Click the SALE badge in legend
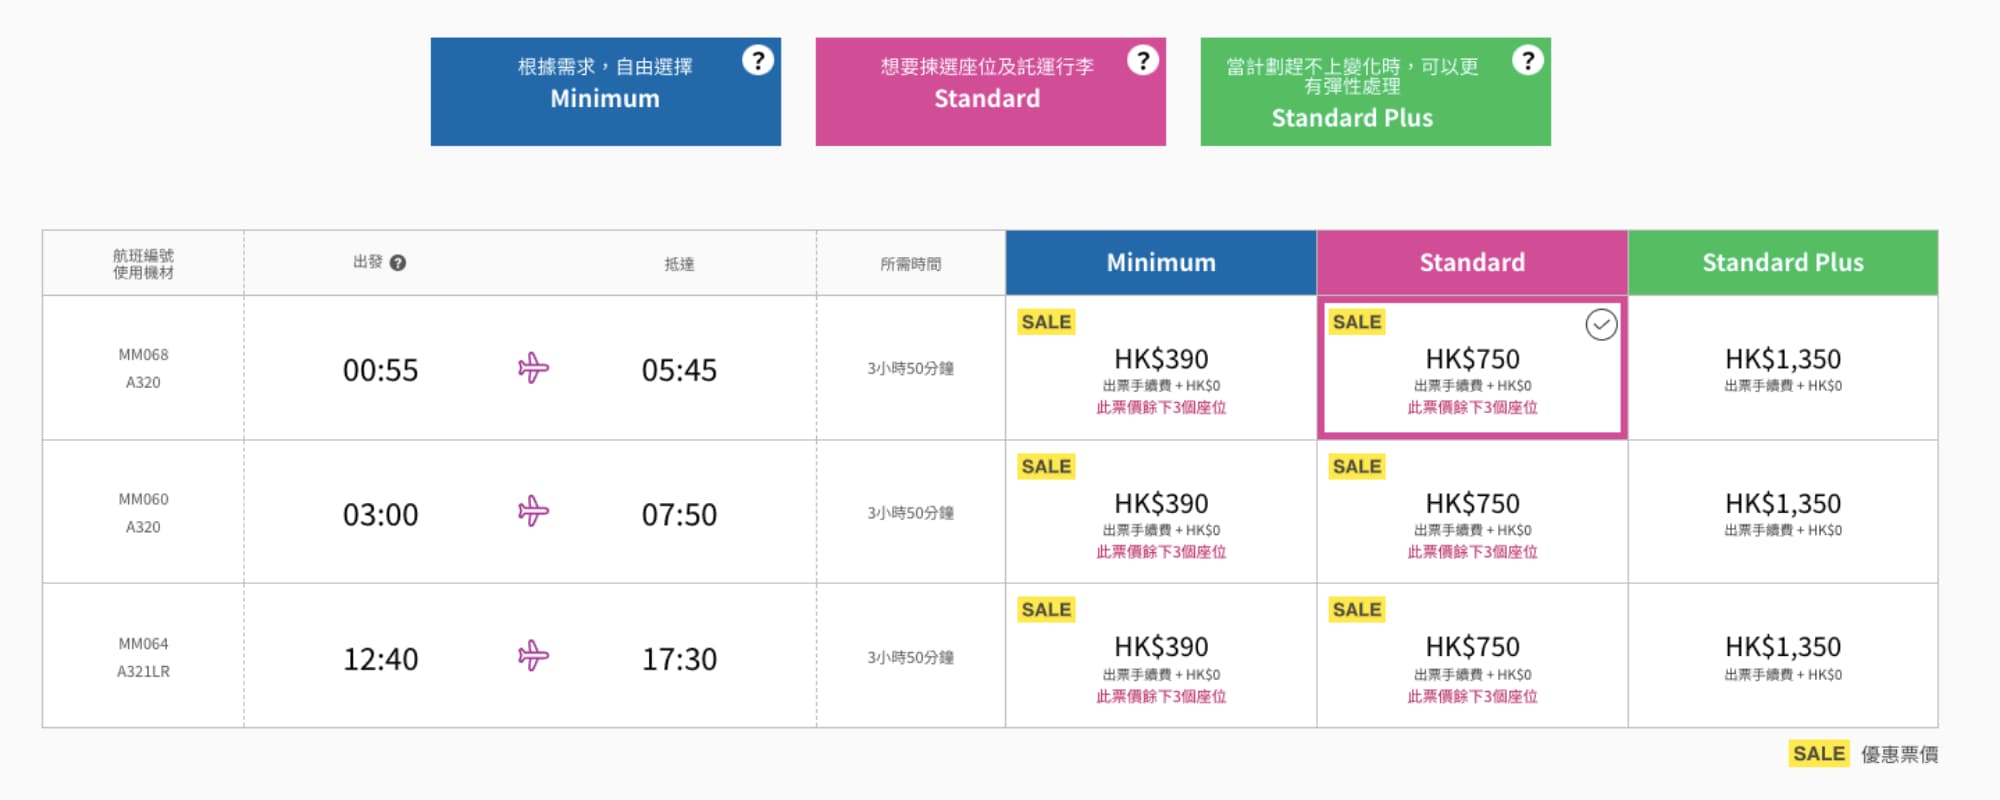Image resolution: width=2000 pixels, height=800 pixels. tap(1819, 754)
